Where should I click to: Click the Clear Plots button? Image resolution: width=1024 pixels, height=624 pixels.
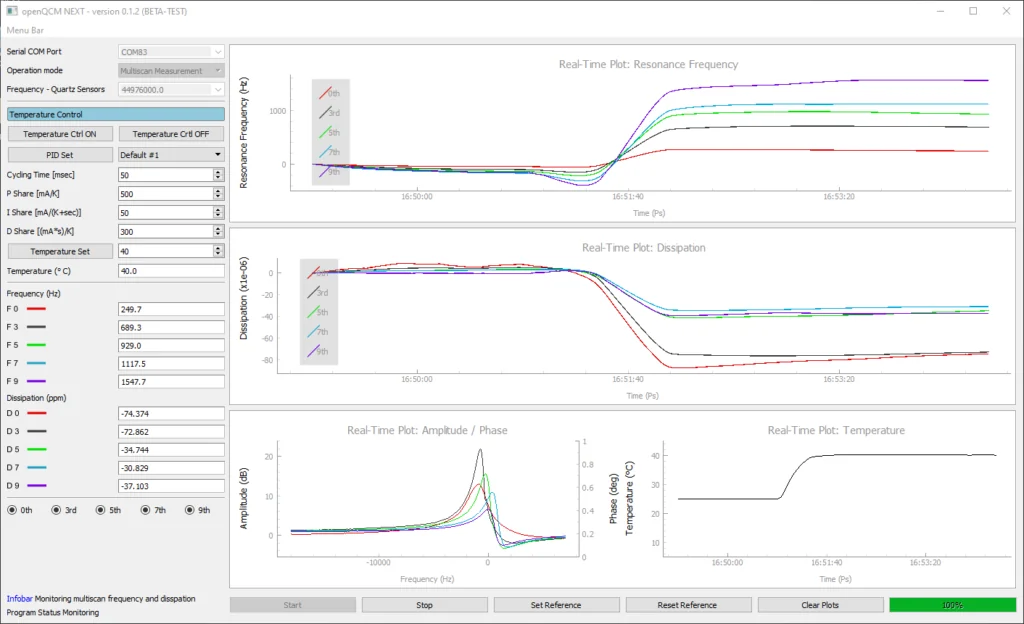(820, 605)
